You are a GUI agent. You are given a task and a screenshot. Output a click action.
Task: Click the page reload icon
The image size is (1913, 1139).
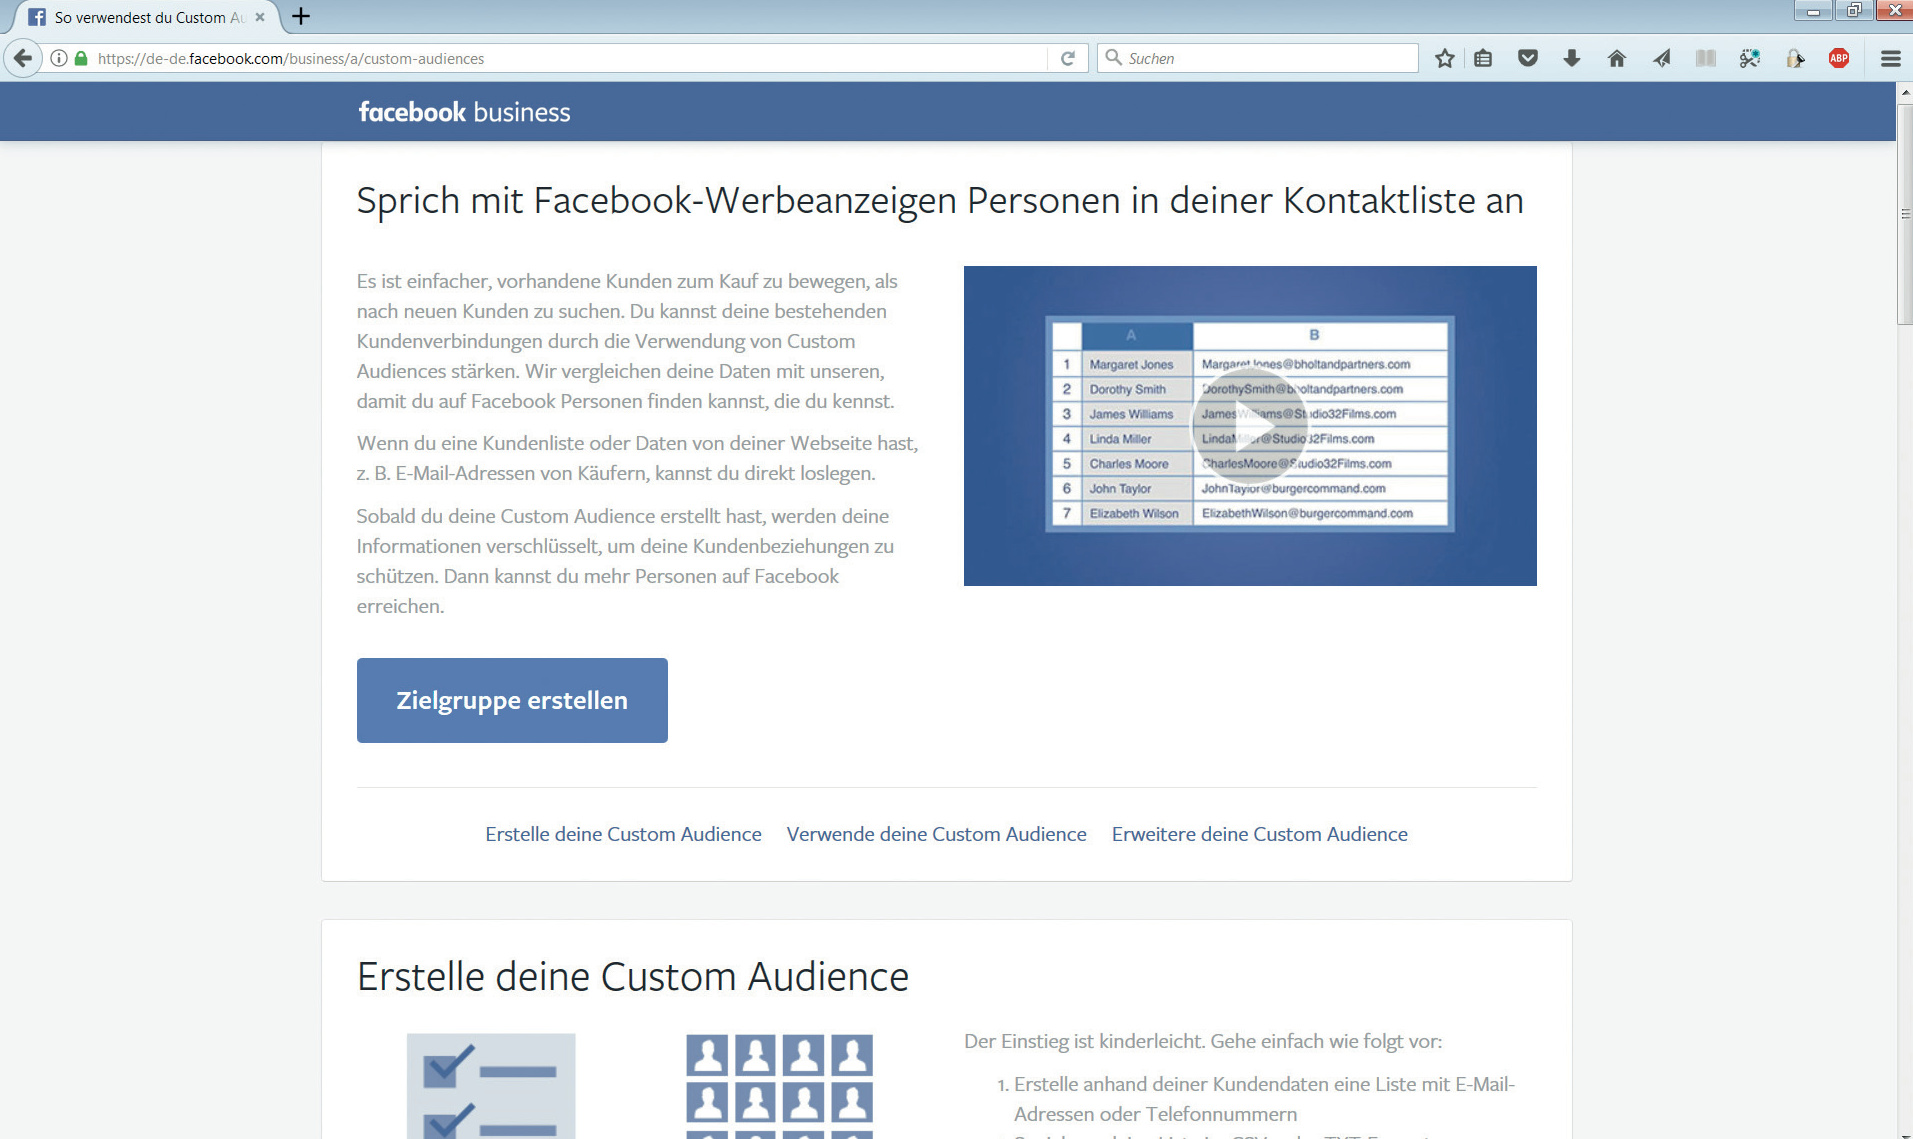pos(1067,58)
